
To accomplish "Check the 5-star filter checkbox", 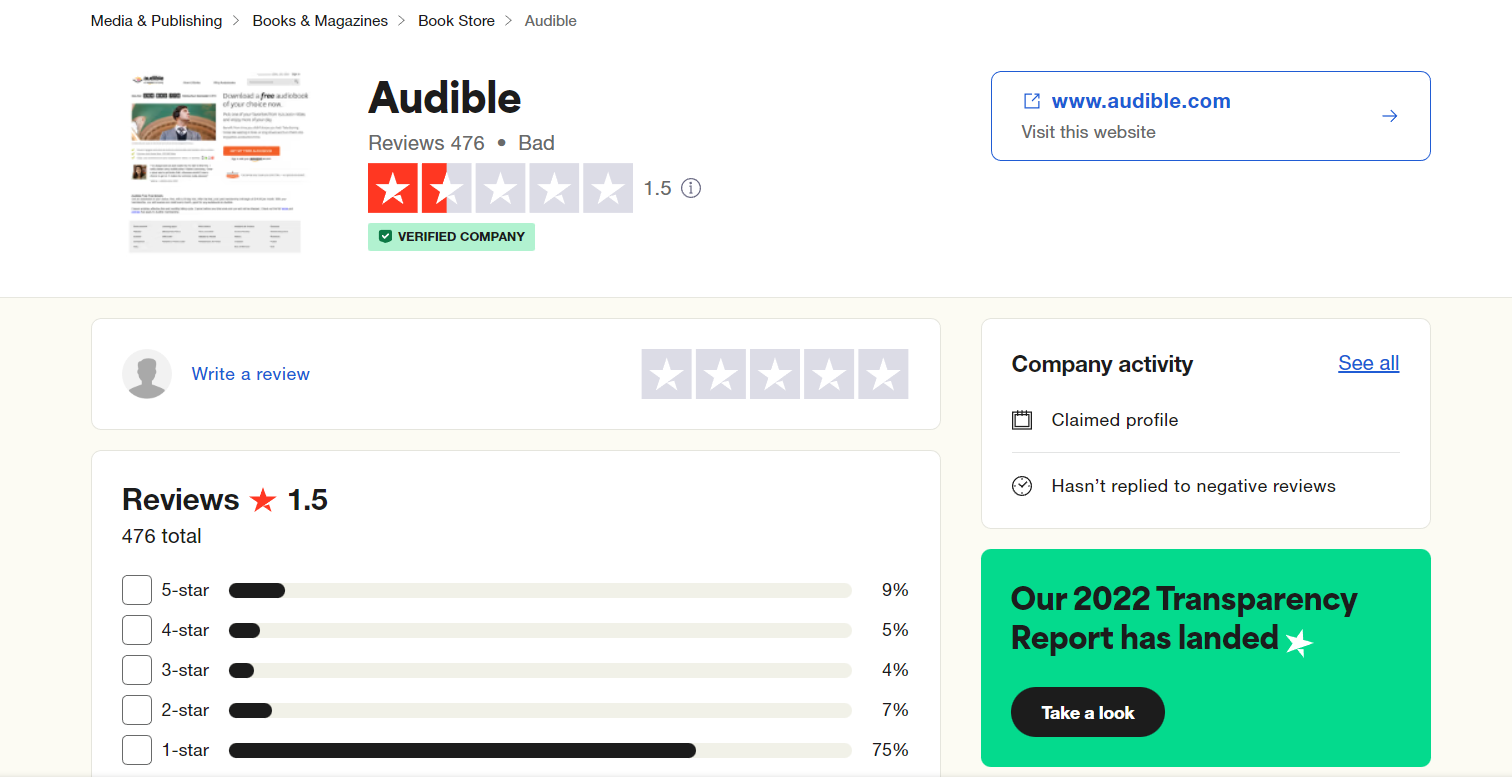I will pos(137,590).
